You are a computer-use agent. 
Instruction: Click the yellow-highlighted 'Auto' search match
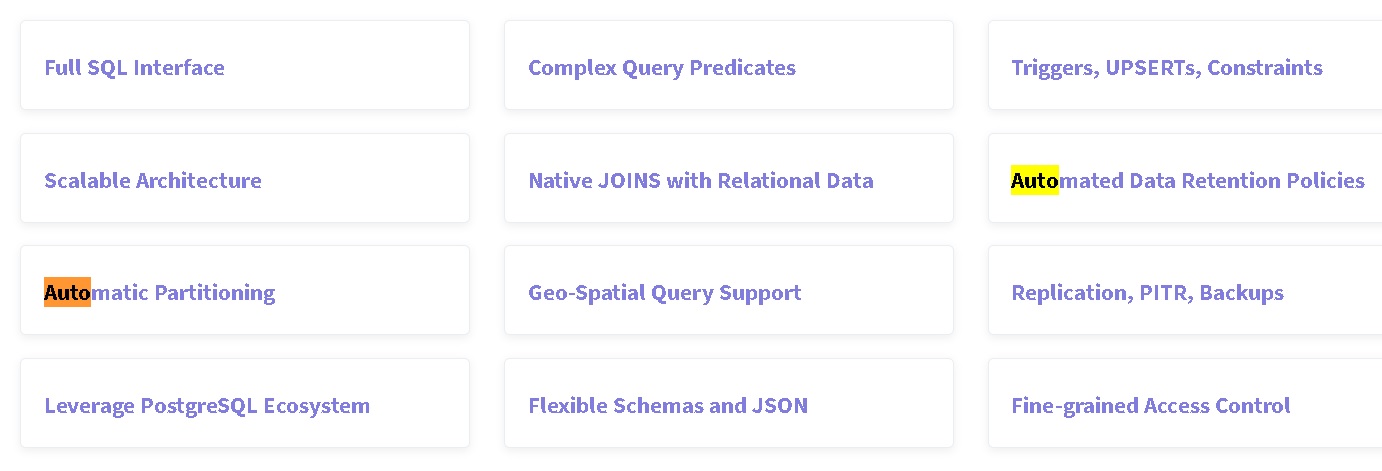(1034, 181)
